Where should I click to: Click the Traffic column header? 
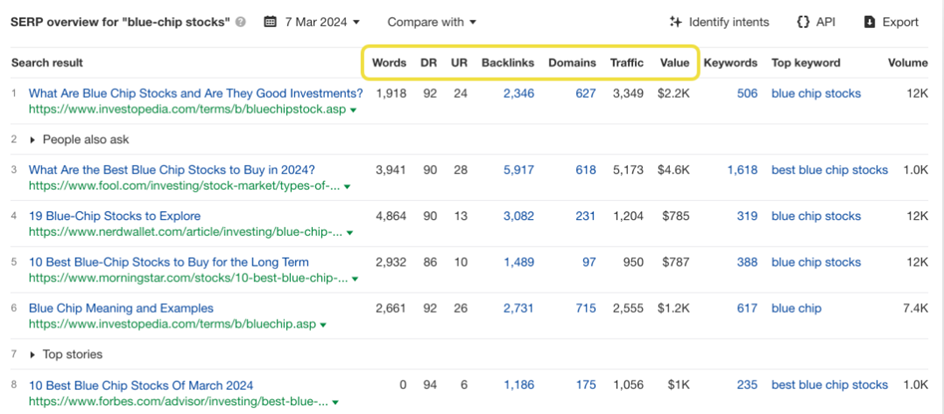pyautogui.click(x=627, y=63)
